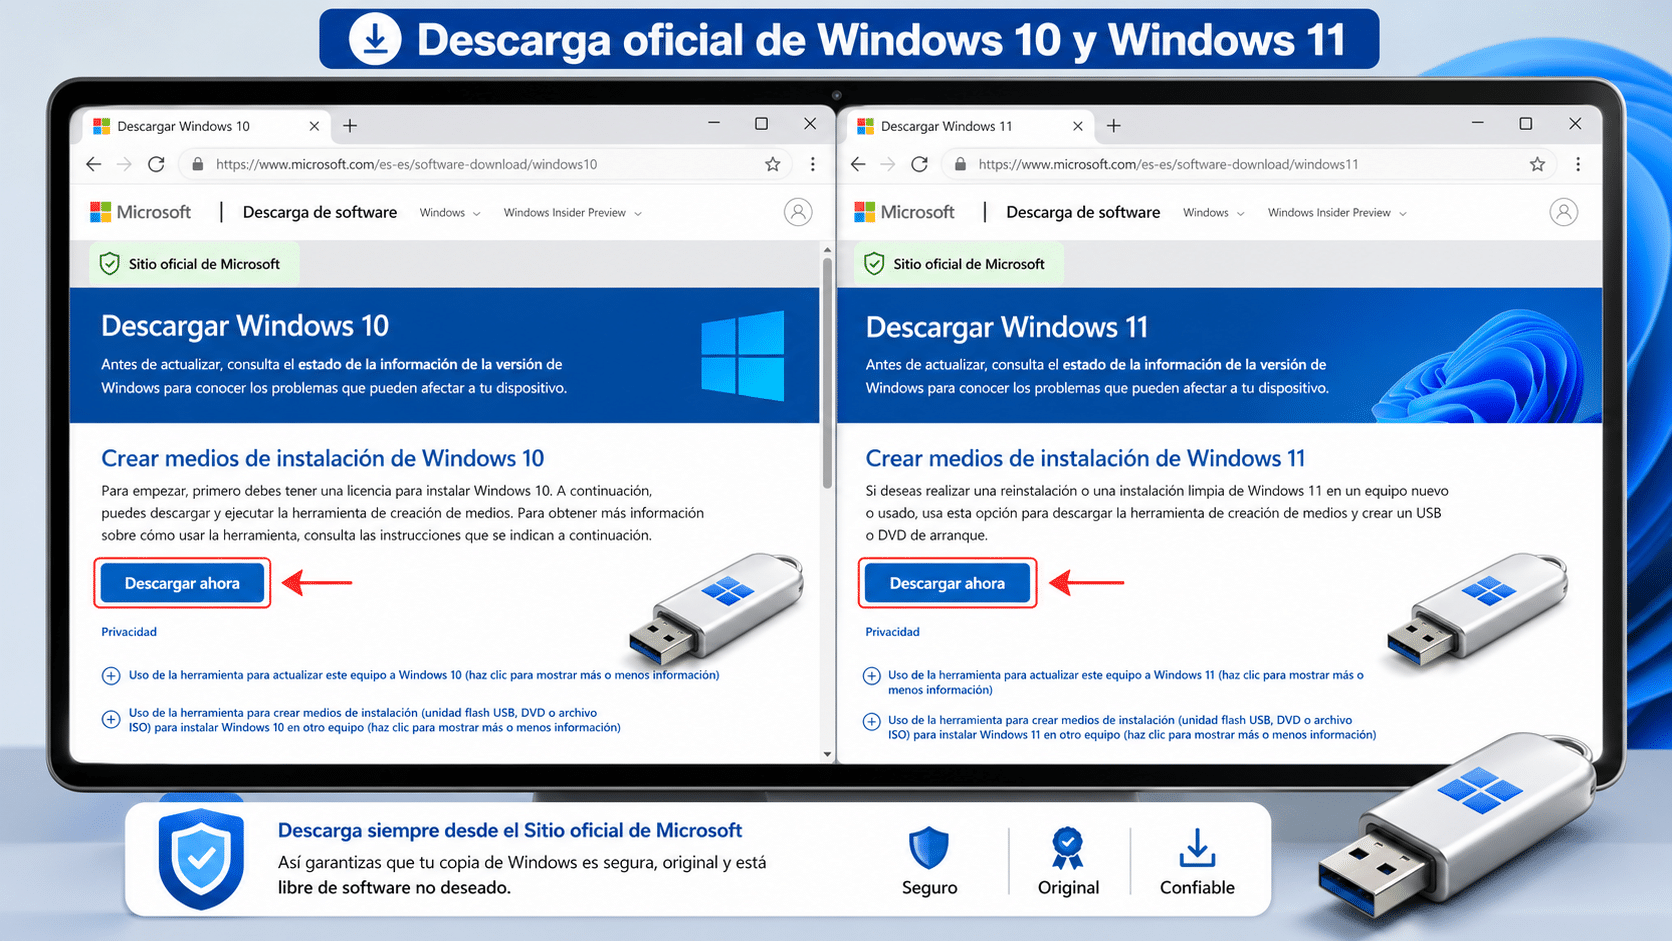The image size is (1672, 941).
Task: Open Descarga de software in Windows 10 window
Action: click(x=320, y=212)
